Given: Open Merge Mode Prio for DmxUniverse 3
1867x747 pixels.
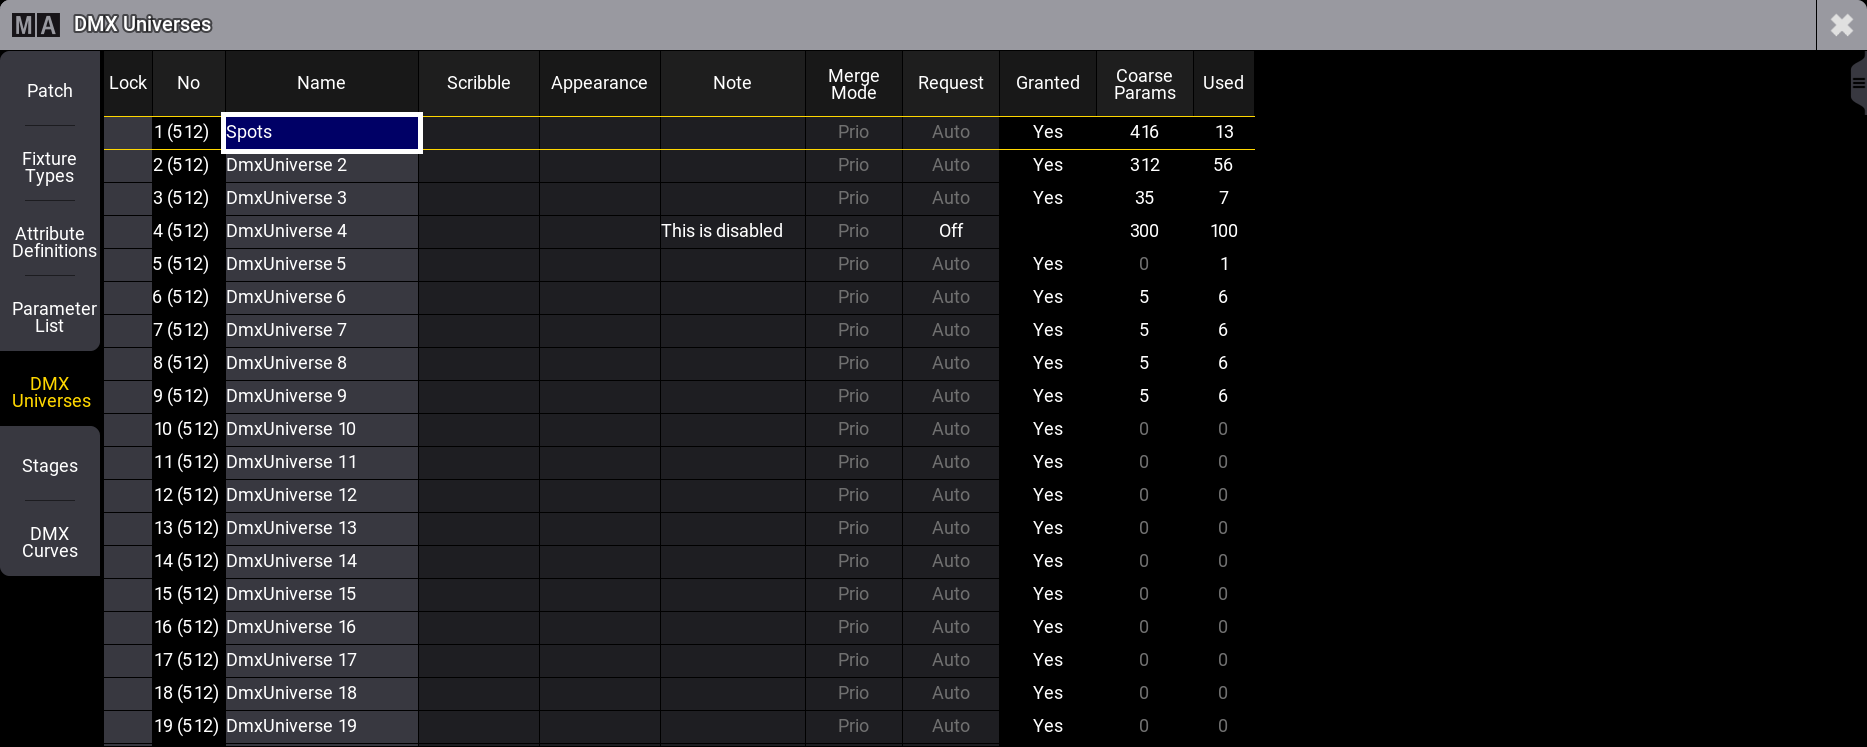Looking at the screenshot, I should tap(853, 198).
